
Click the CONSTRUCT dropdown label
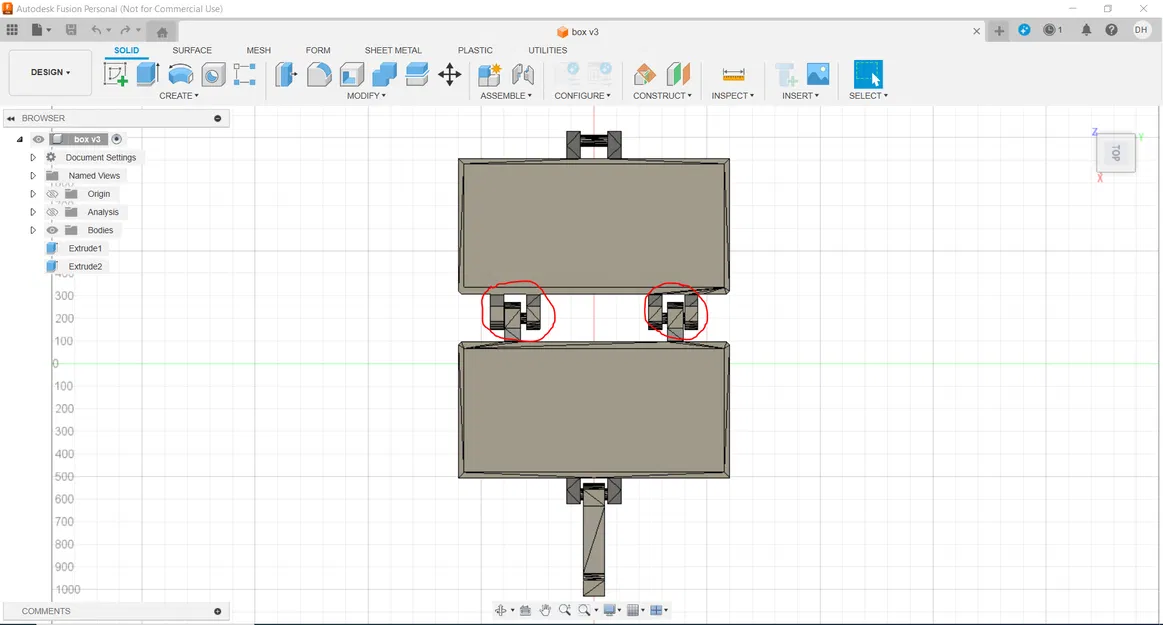662,96
